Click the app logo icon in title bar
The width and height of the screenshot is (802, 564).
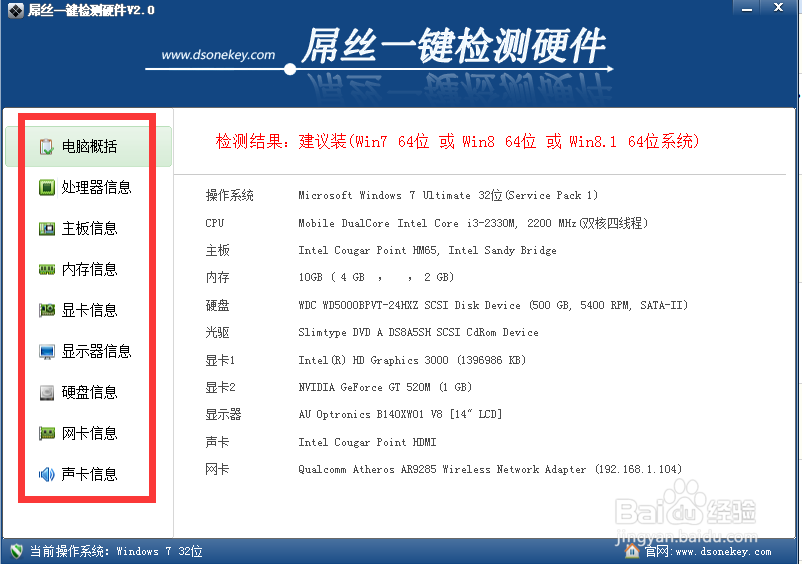[x=15, y=10]
